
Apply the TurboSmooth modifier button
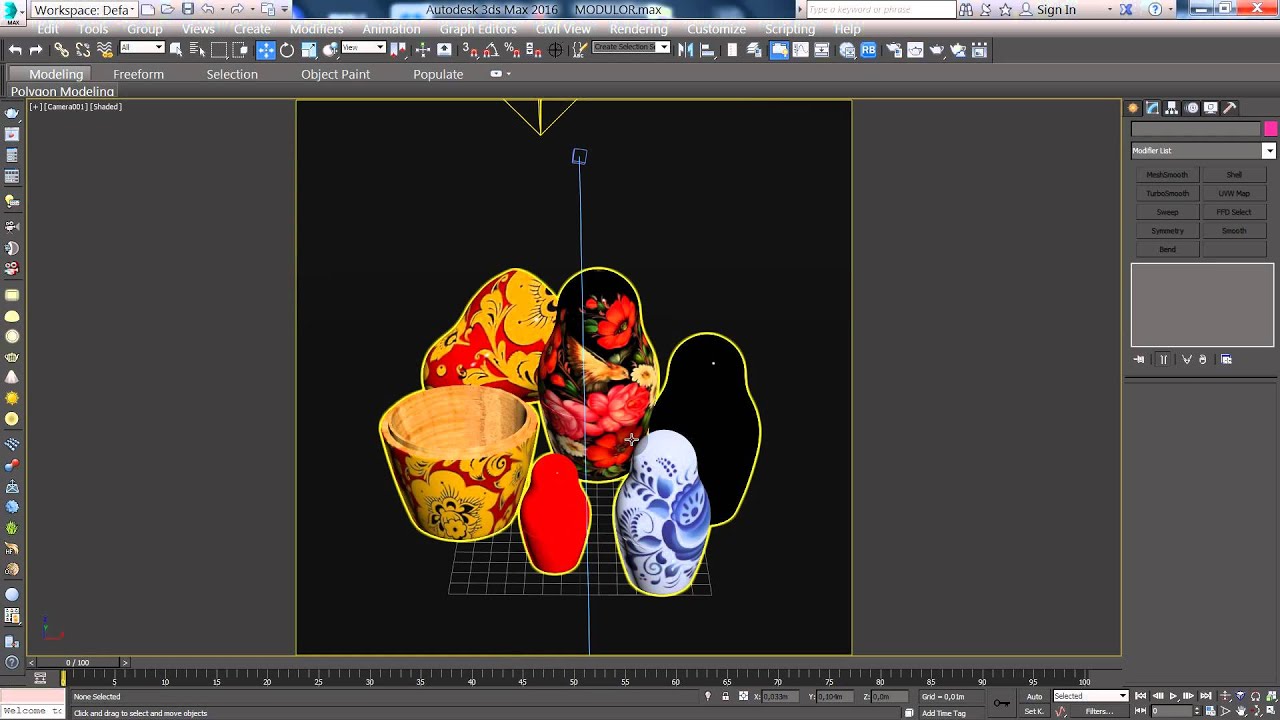coord(1167,194)
